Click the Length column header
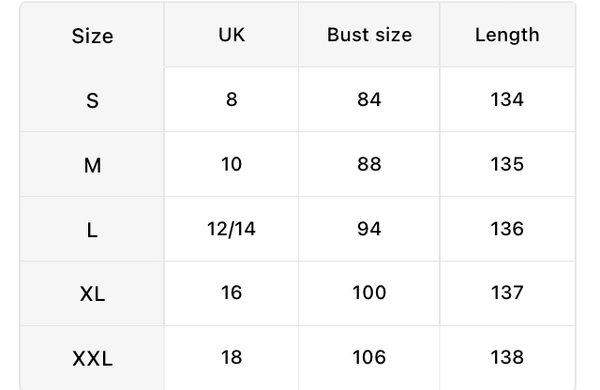Image resolution: width=600 pixels, height=390 pixels. (507, 35)
